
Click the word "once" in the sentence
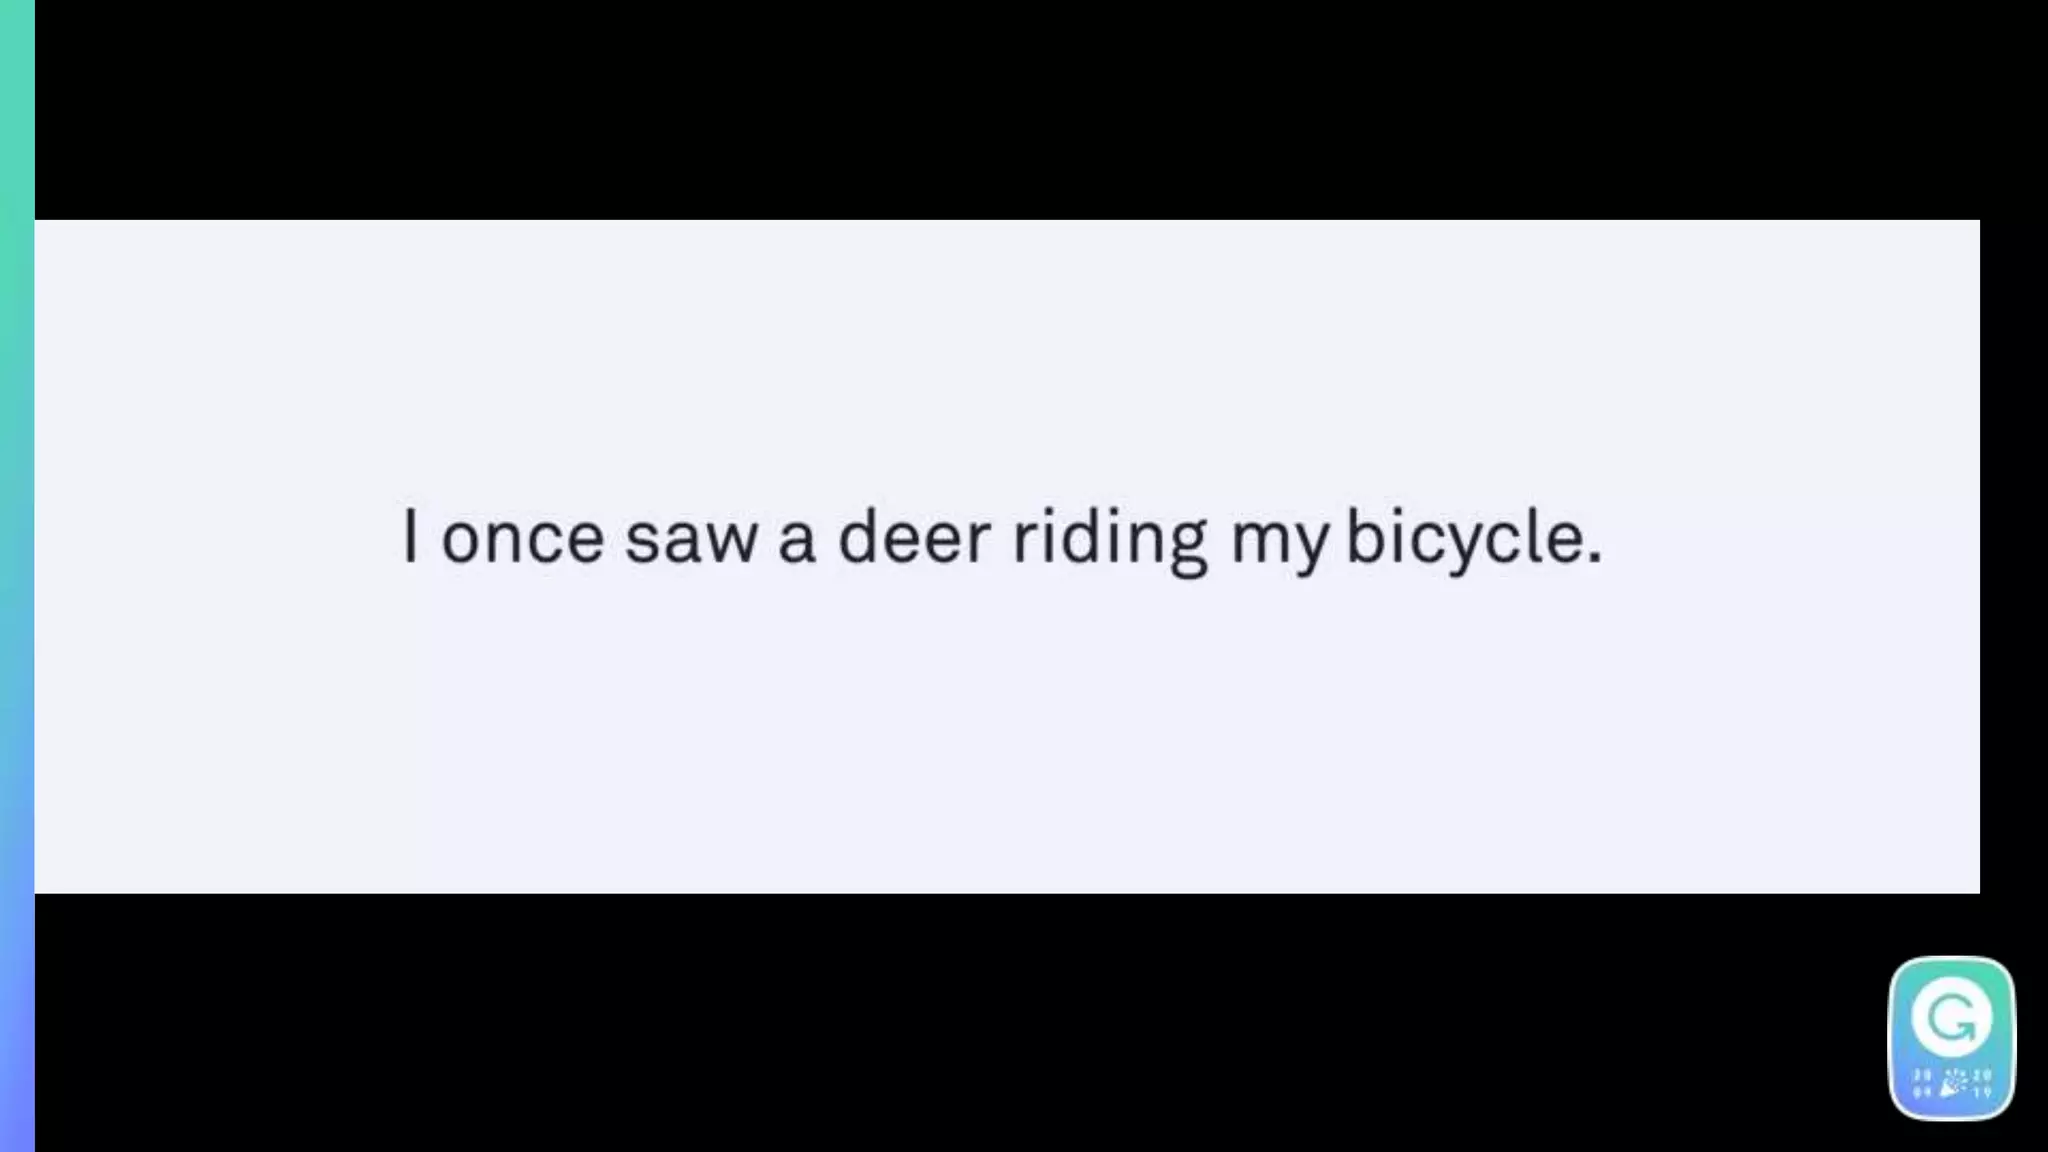point(523,539)
